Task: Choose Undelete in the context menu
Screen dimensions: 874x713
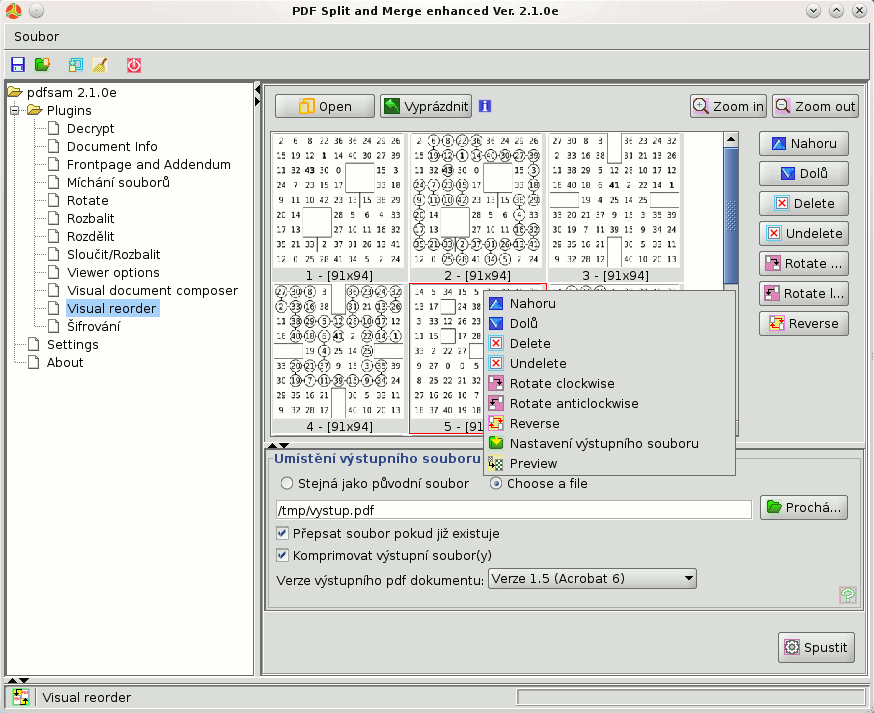Action: coord(609,363)
